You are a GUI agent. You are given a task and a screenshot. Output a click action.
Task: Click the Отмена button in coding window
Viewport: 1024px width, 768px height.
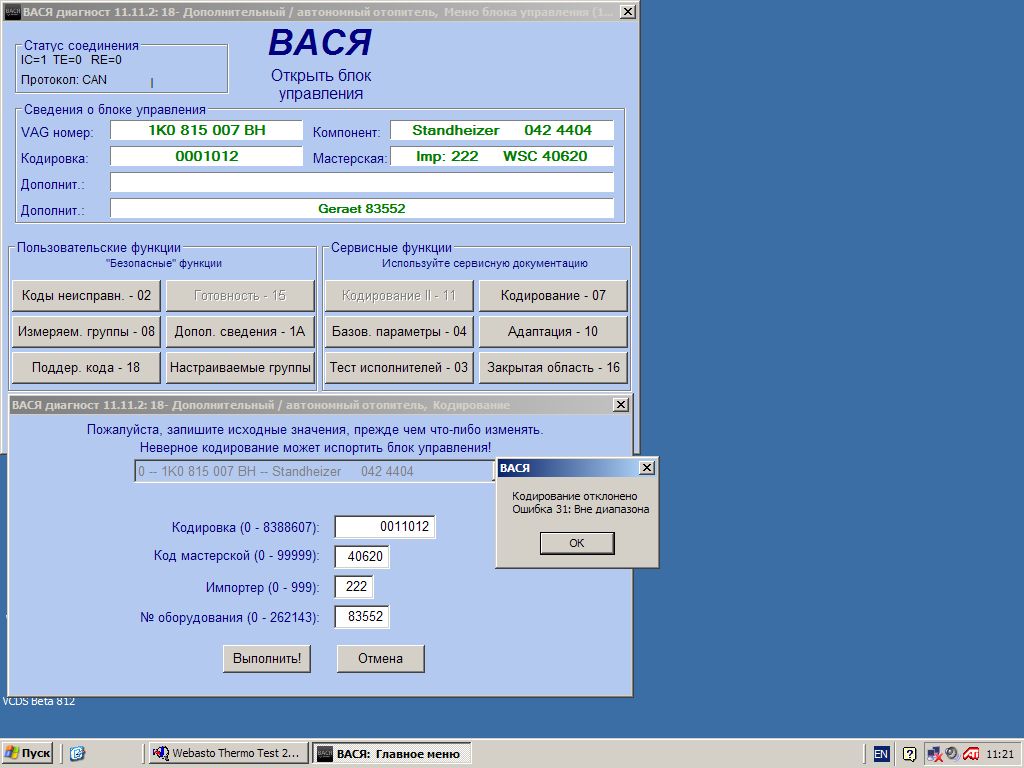point(380,658)
